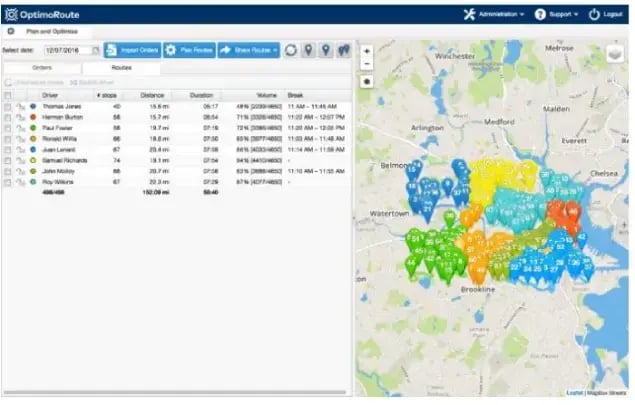
Task: Select the driver name Samuel Richards
Action: coord(65,161)
